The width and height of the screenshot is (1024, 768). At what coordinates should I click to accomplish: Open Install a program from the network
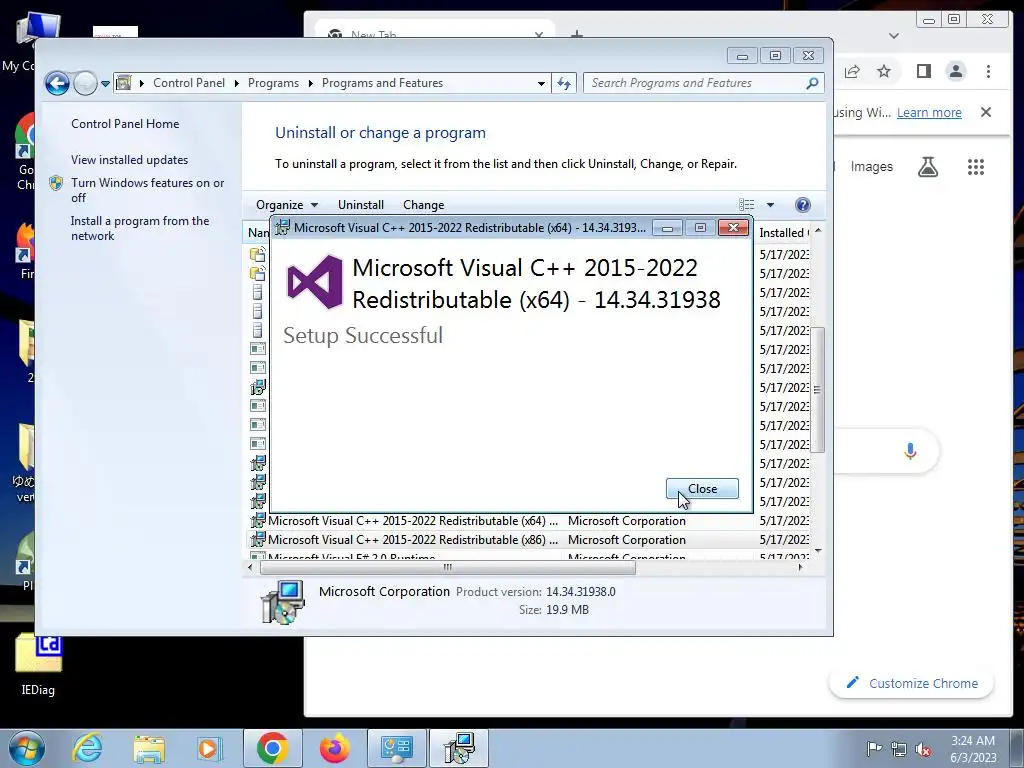pyautogui.click(x=140, y=228)
